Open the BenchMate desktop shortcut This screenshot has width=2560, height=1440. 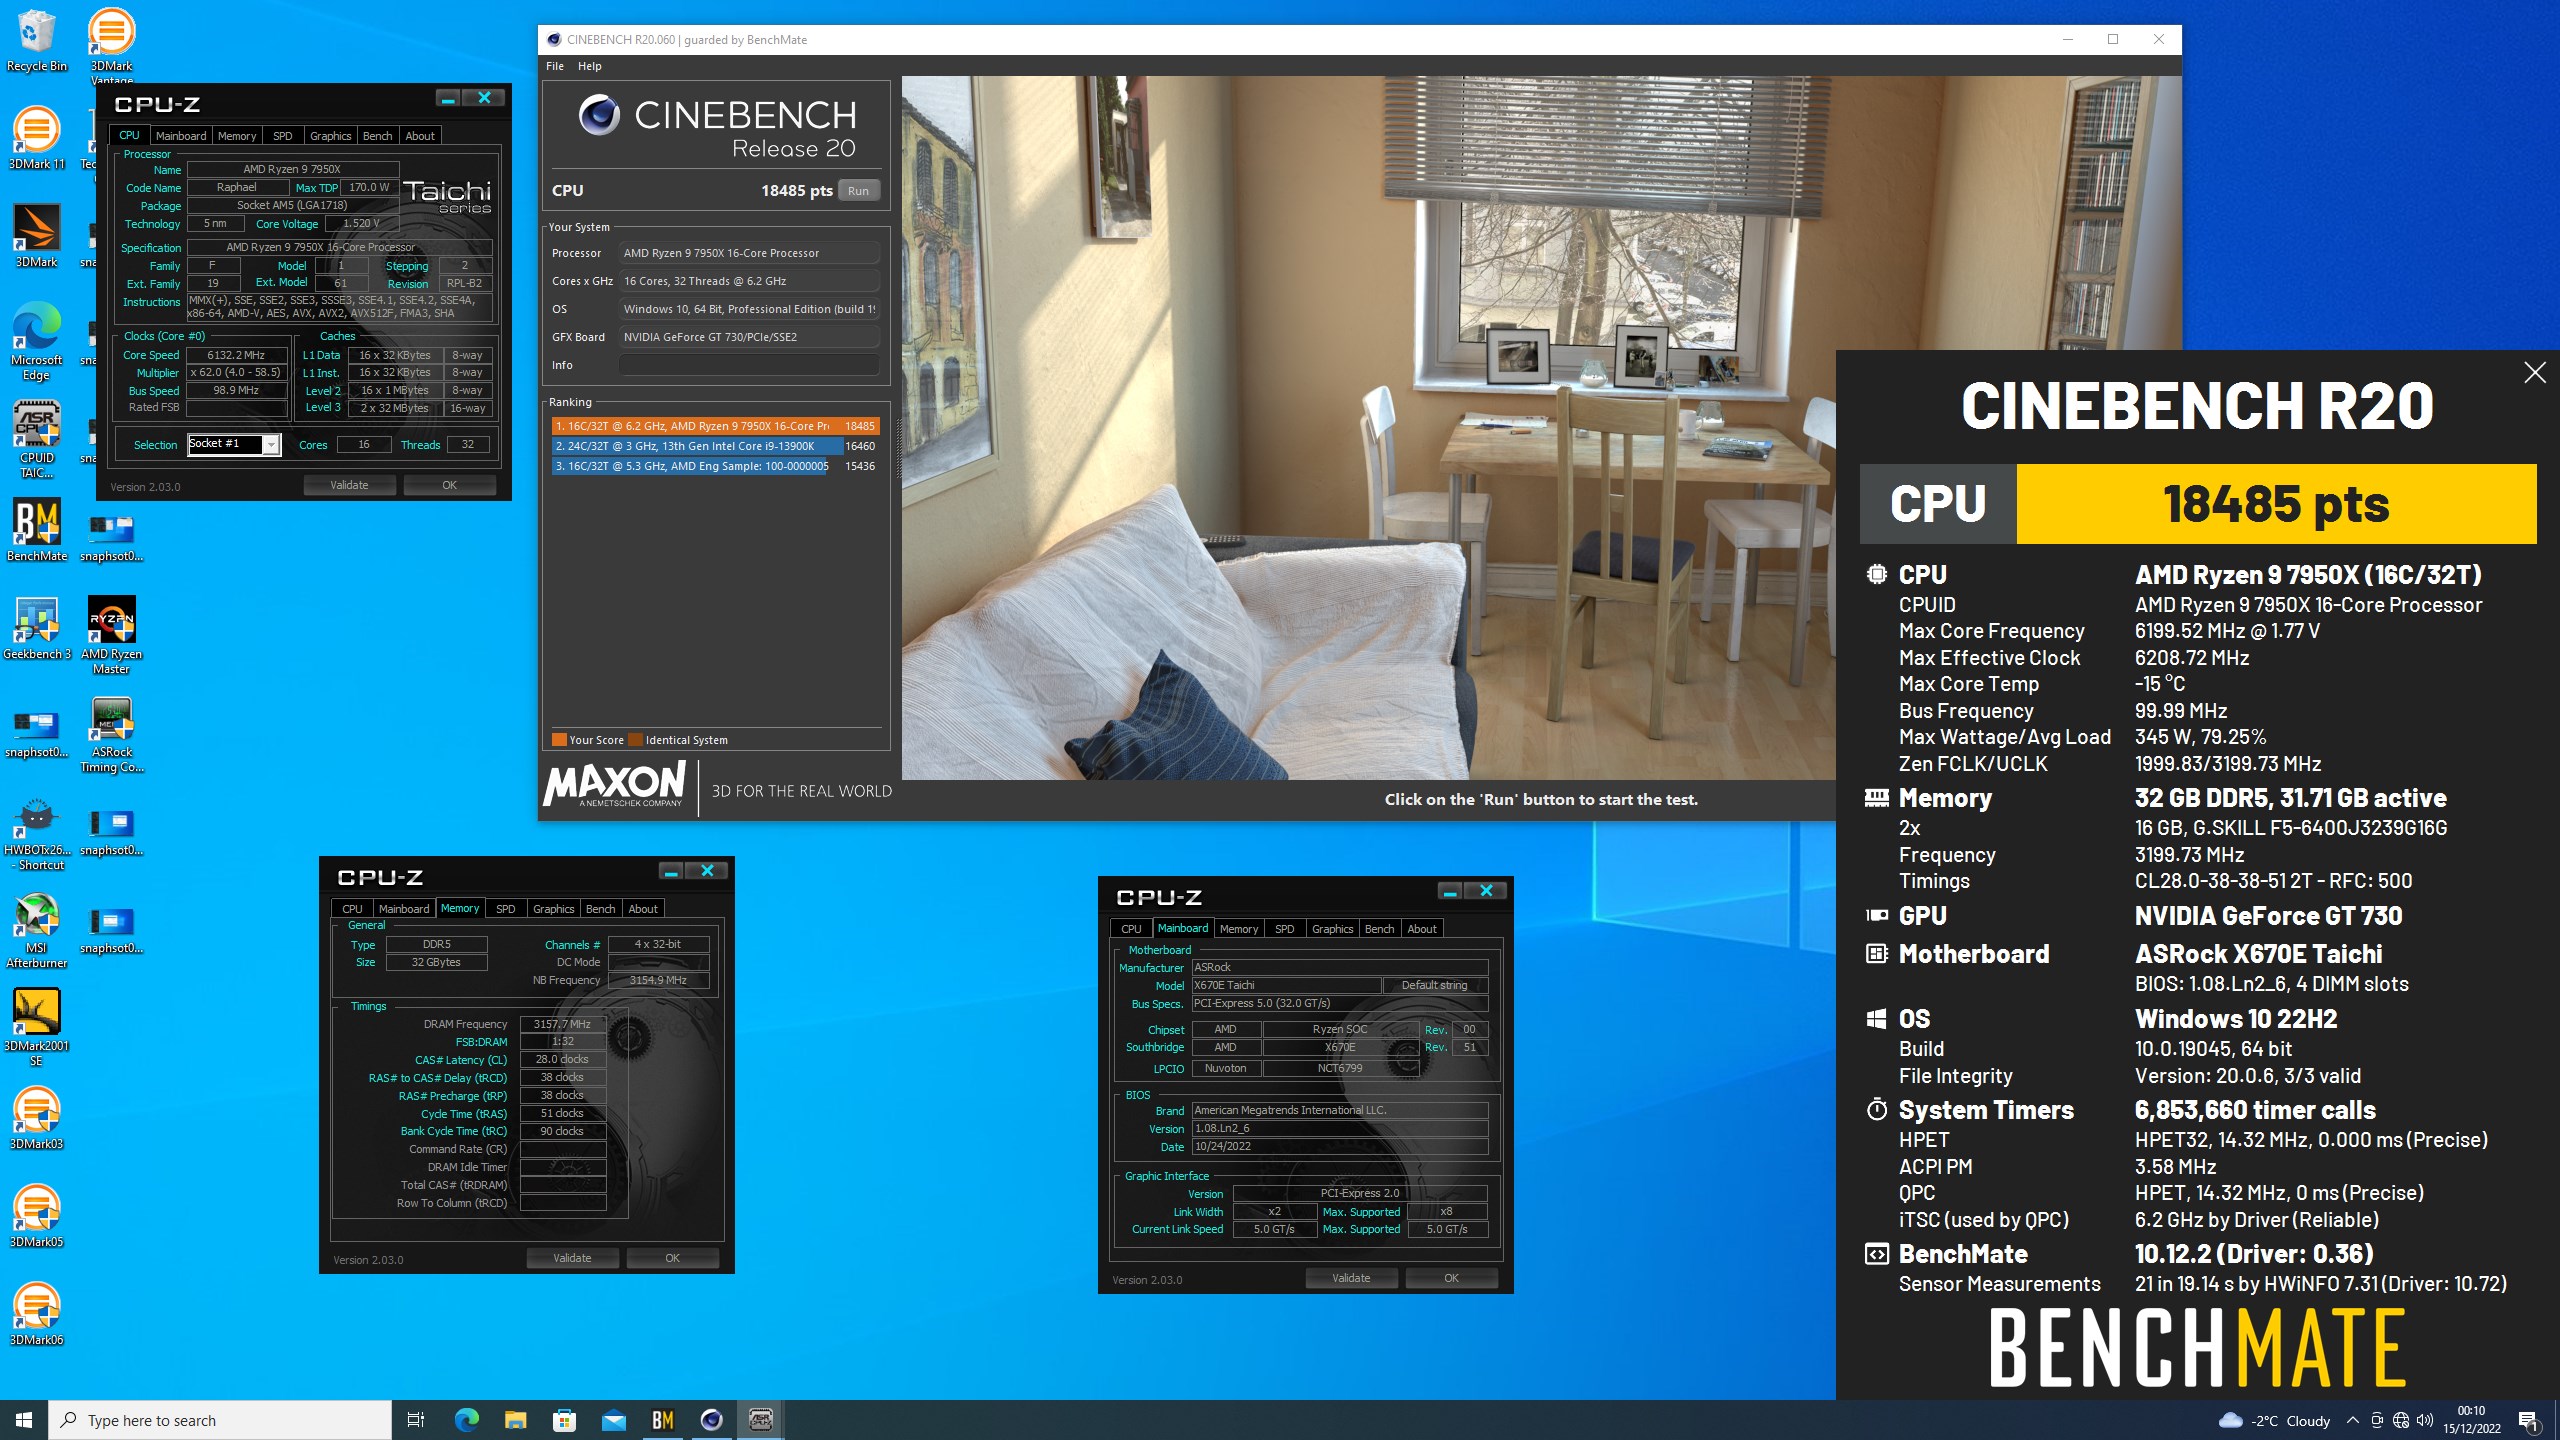[36, 530]
